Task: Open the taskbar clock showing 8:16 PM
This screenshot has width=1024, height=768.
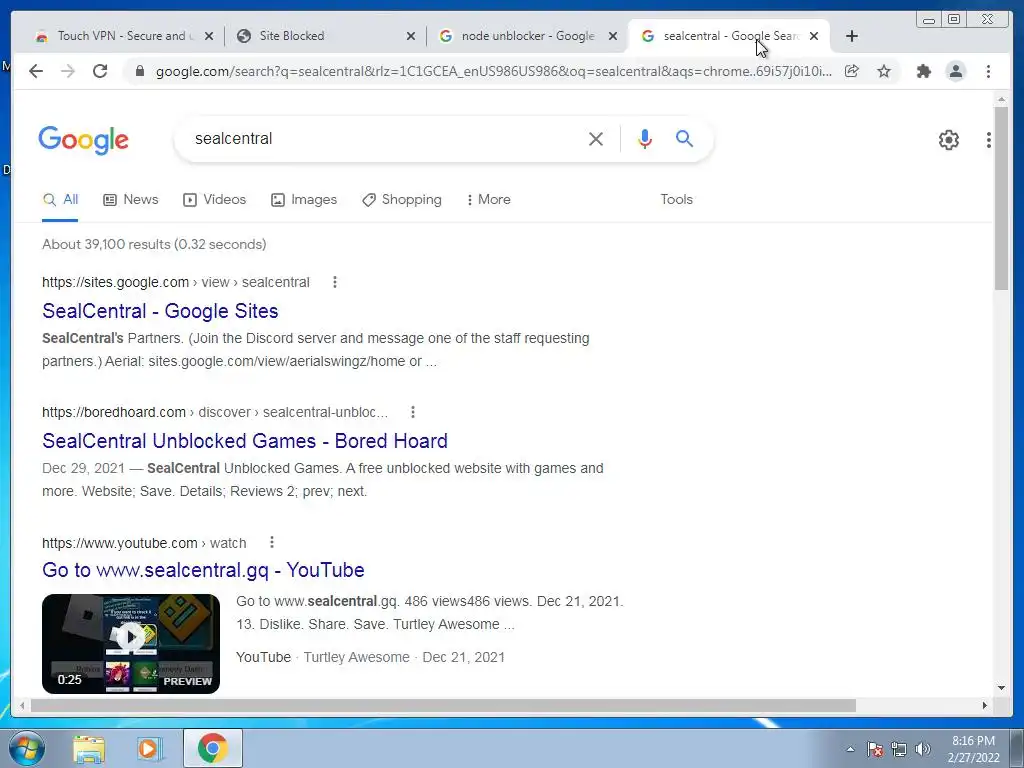Action: [973, 749]
